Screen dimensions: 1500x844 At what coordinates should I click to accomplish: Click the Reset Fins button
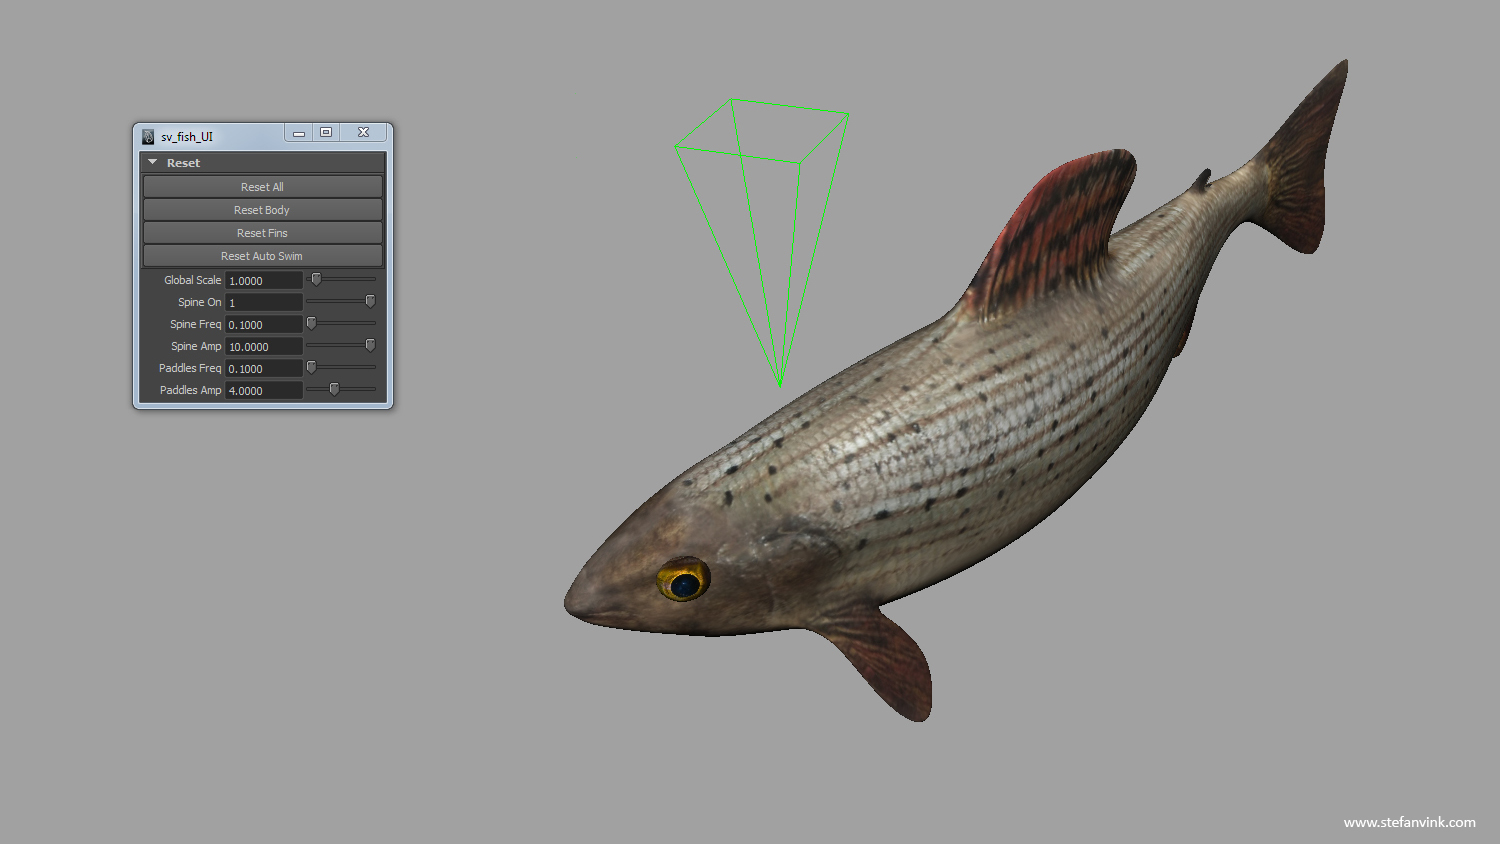(x=262, y=233)
